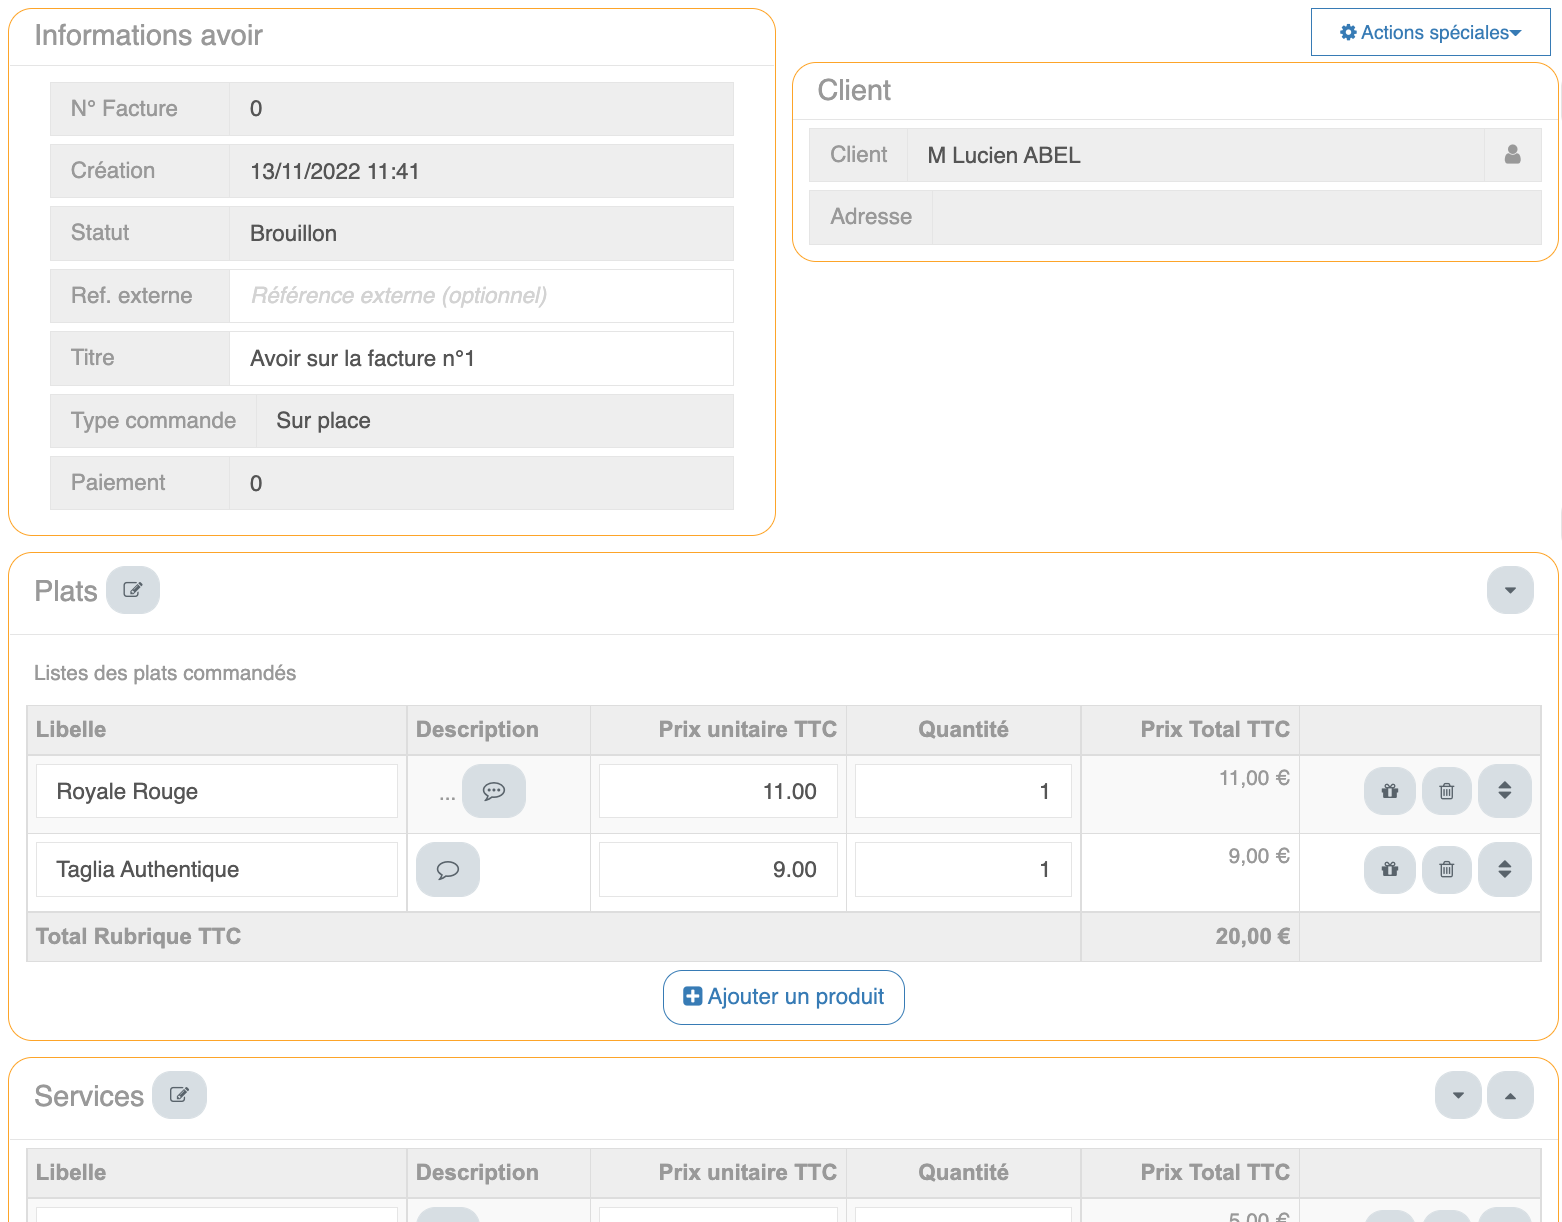The width and height of the screenshot is (1562, 1222).
Task: Click the client profile icon next to Lucien ABEL
Action: click(1512, 155)
